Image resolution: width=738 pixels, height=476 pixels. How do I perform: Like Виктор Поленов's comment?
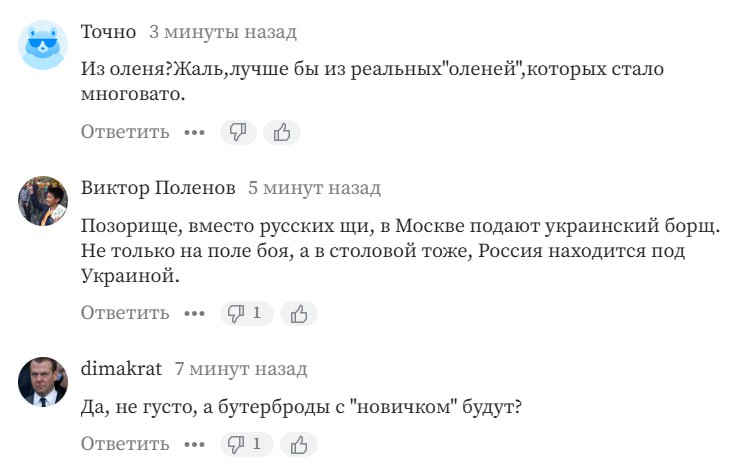click(298, 313)
